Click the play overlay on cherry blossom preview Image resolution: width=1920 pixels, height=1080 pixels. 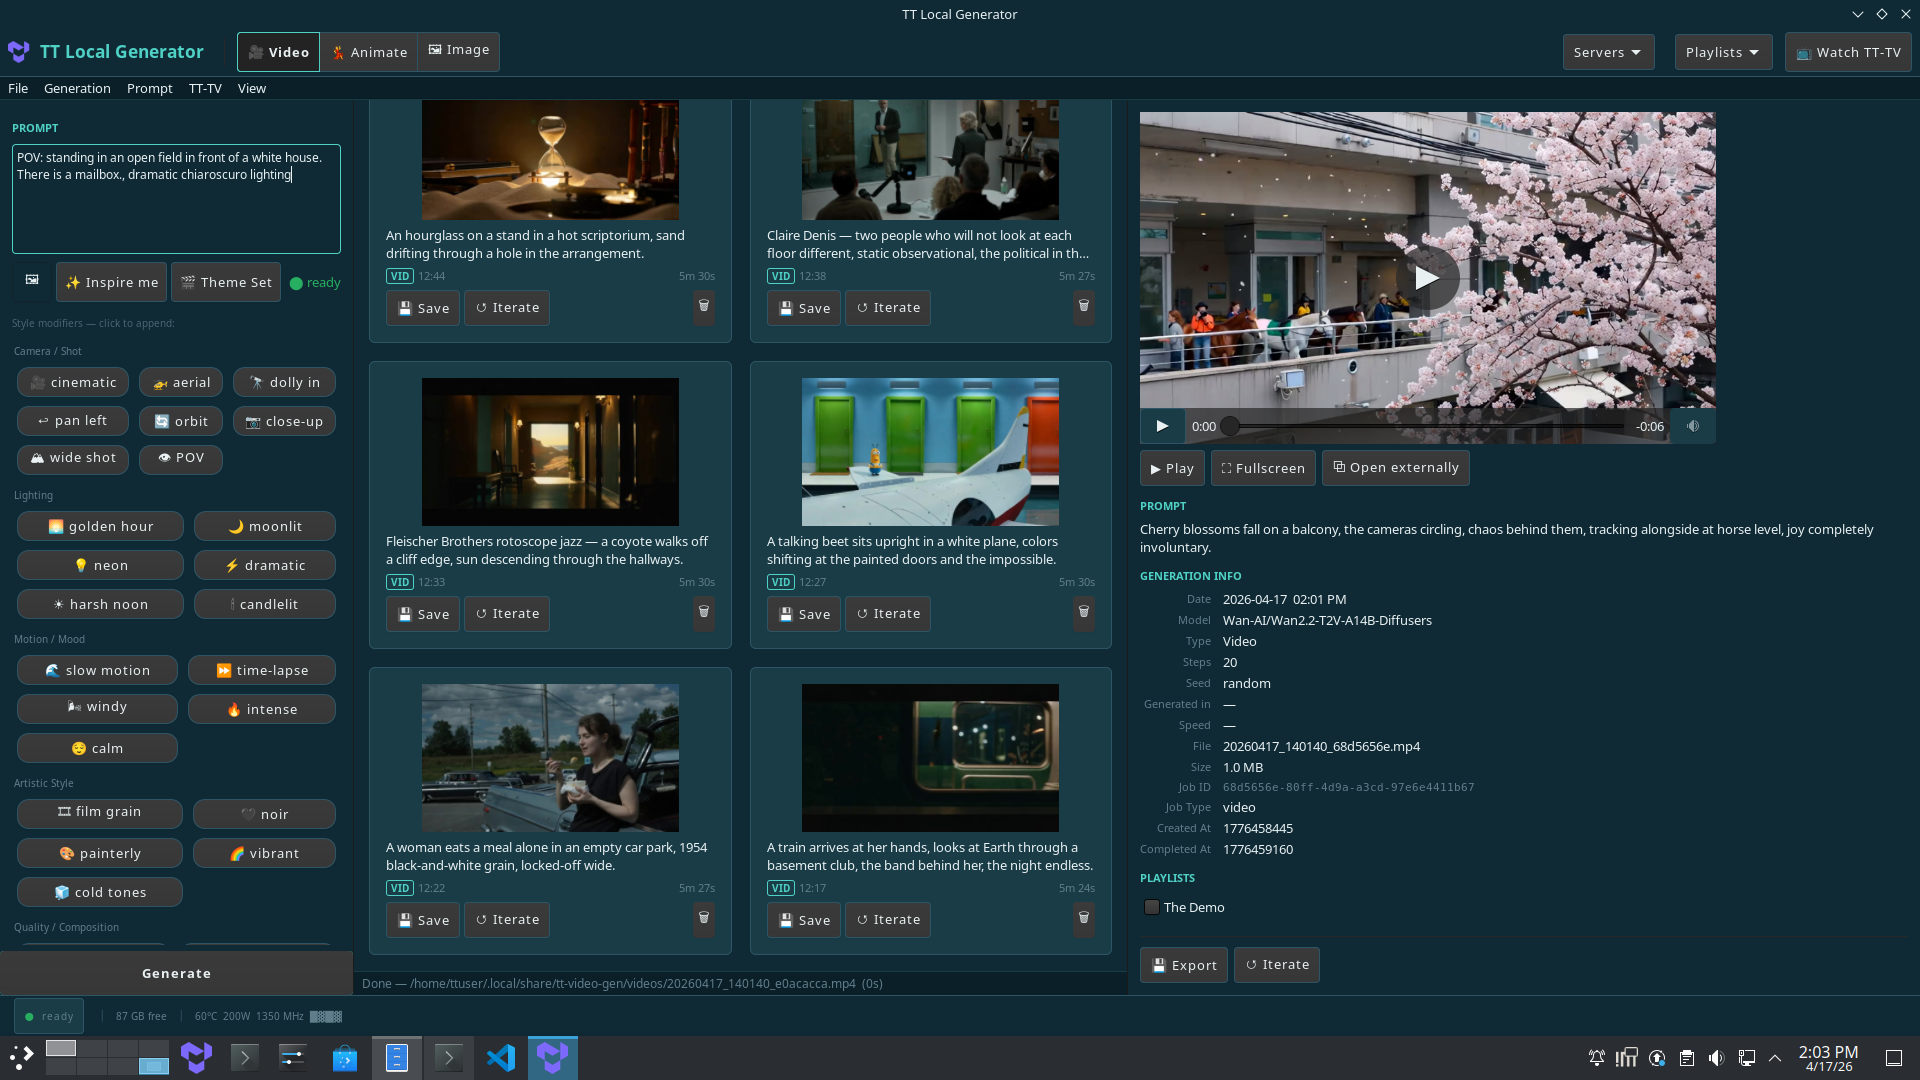[1427, 278]
